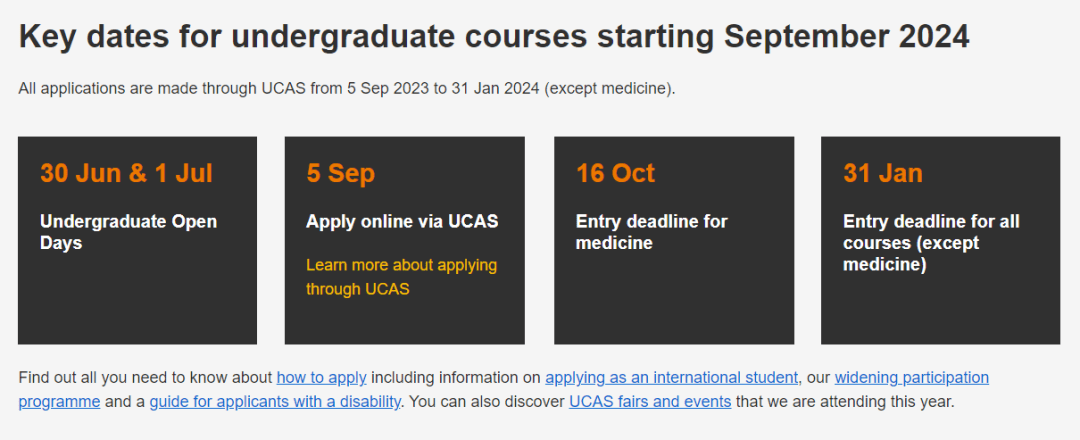Click the '30 Jun & 1 Jul' date
This screenshot has height=440, width=1080.
(x=126, y=173)
